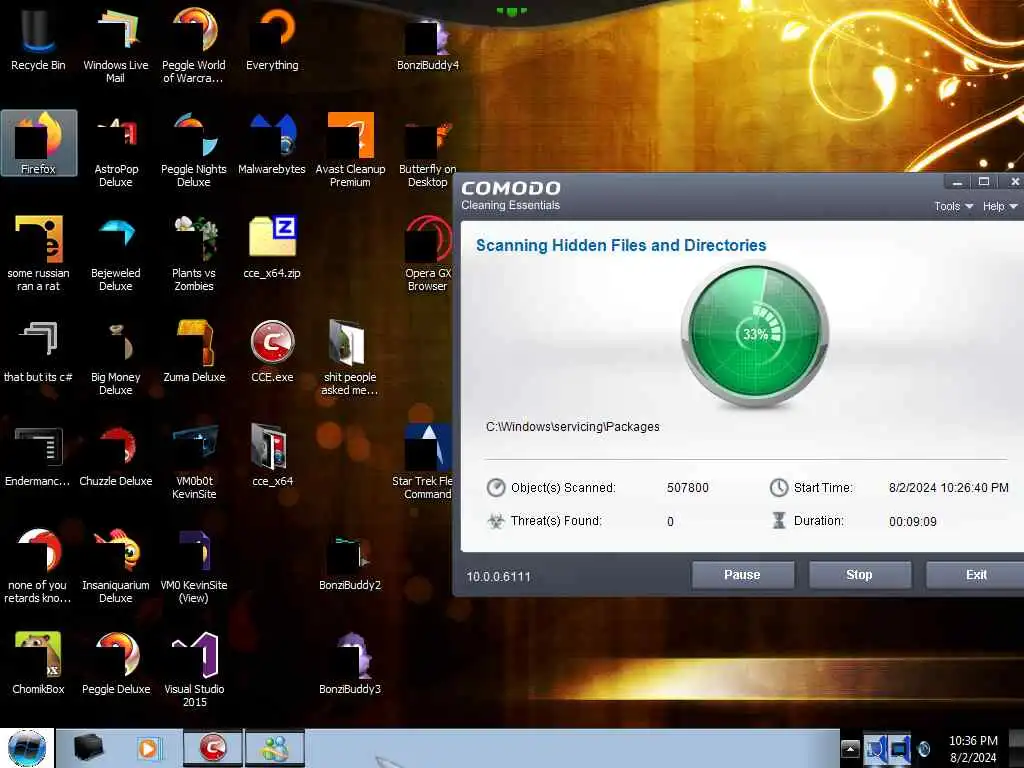Stop the running Comodo scan

(859, 575)
